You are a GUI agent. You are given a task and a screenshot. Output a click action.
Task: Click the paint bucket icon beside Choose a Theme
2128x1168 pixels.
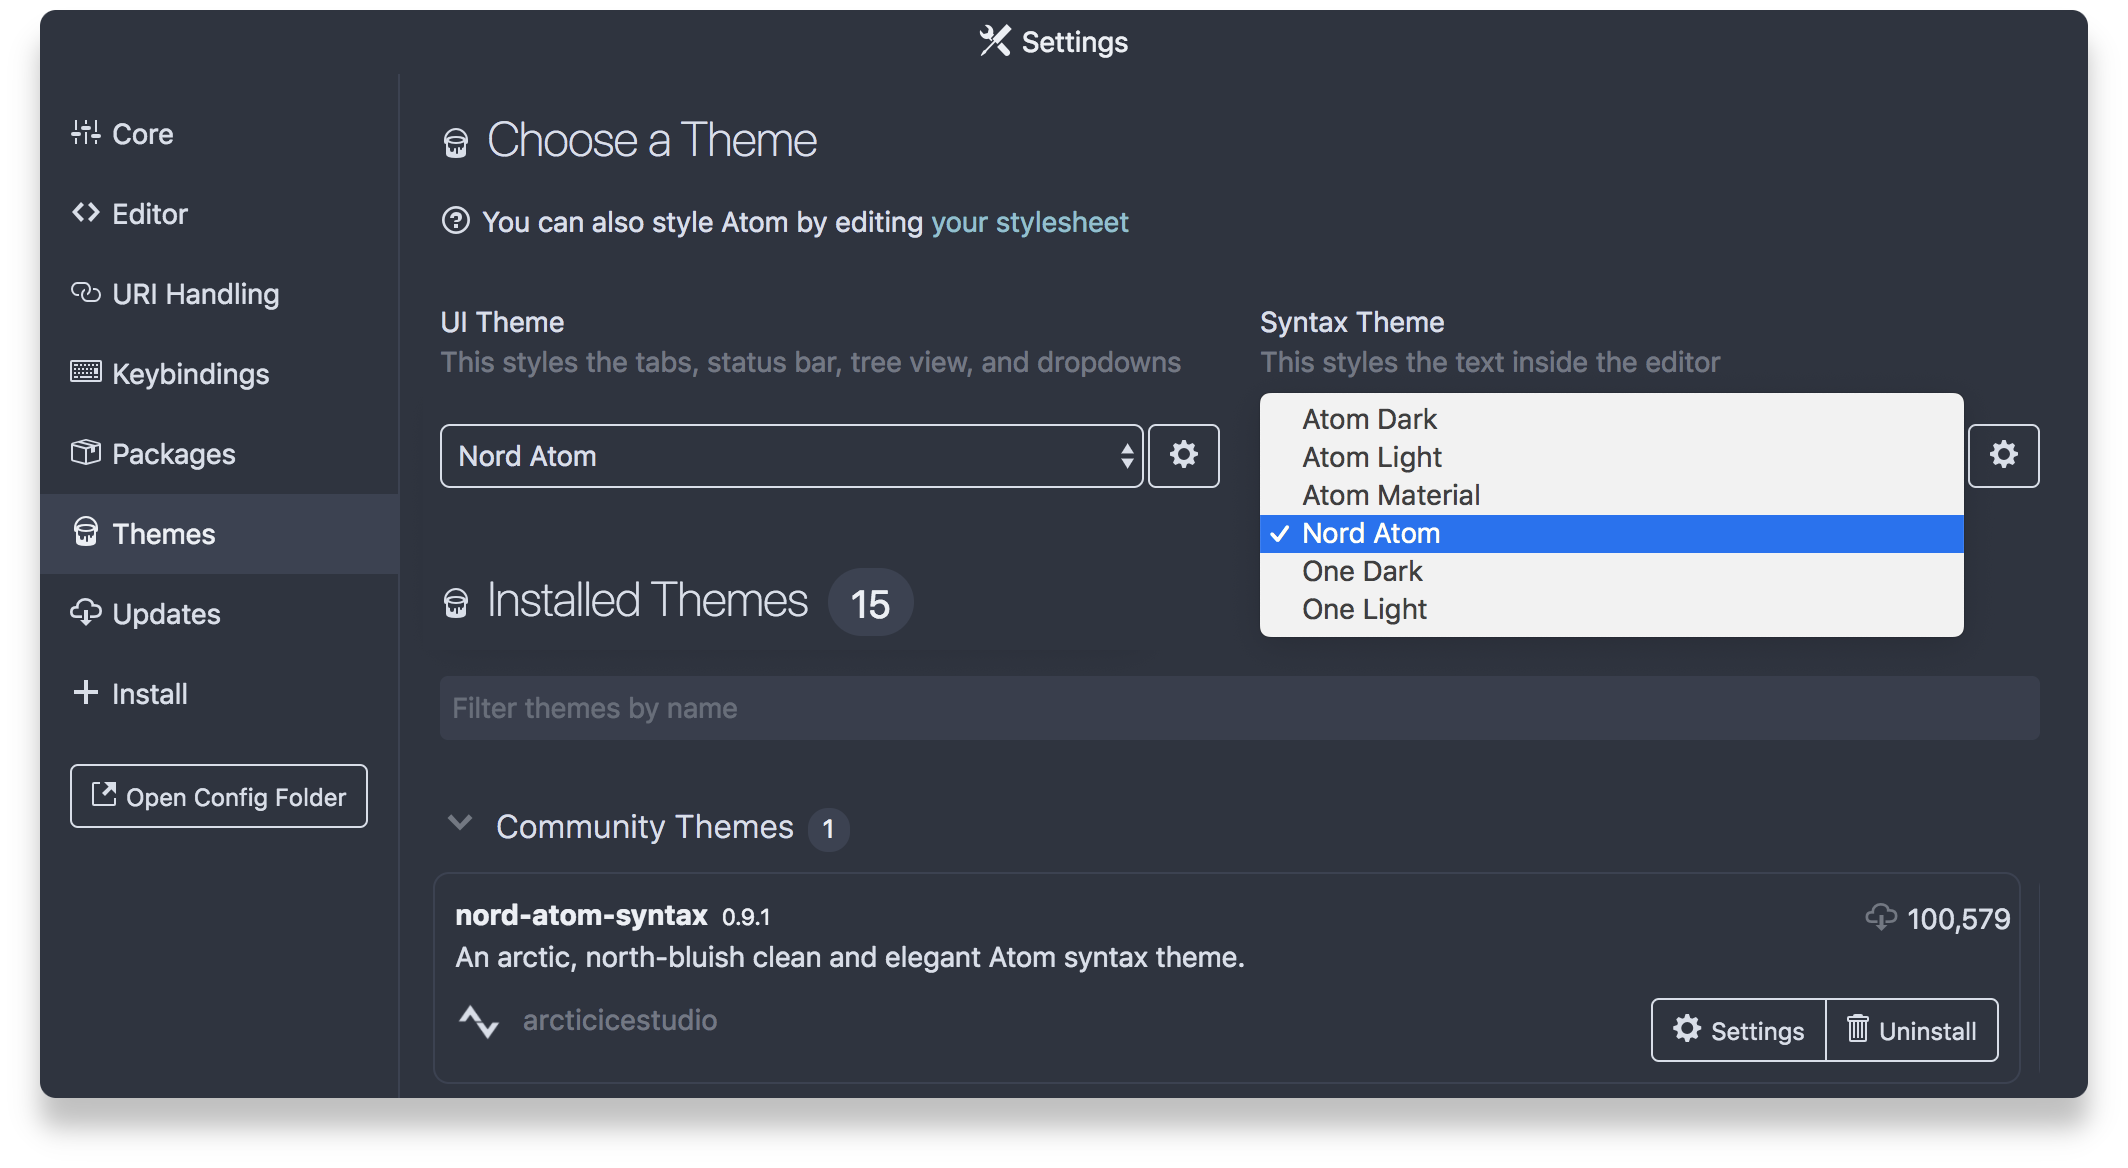456,143
